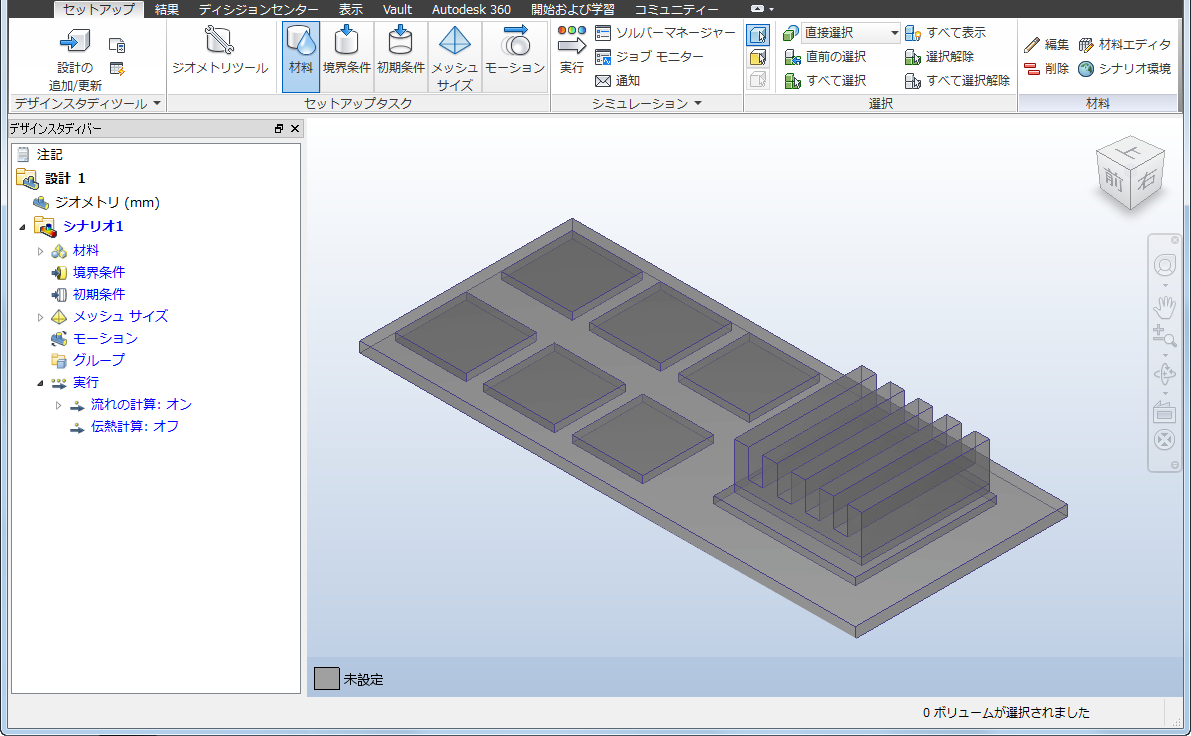Open the 開始および学習 tab

(573, 9)
